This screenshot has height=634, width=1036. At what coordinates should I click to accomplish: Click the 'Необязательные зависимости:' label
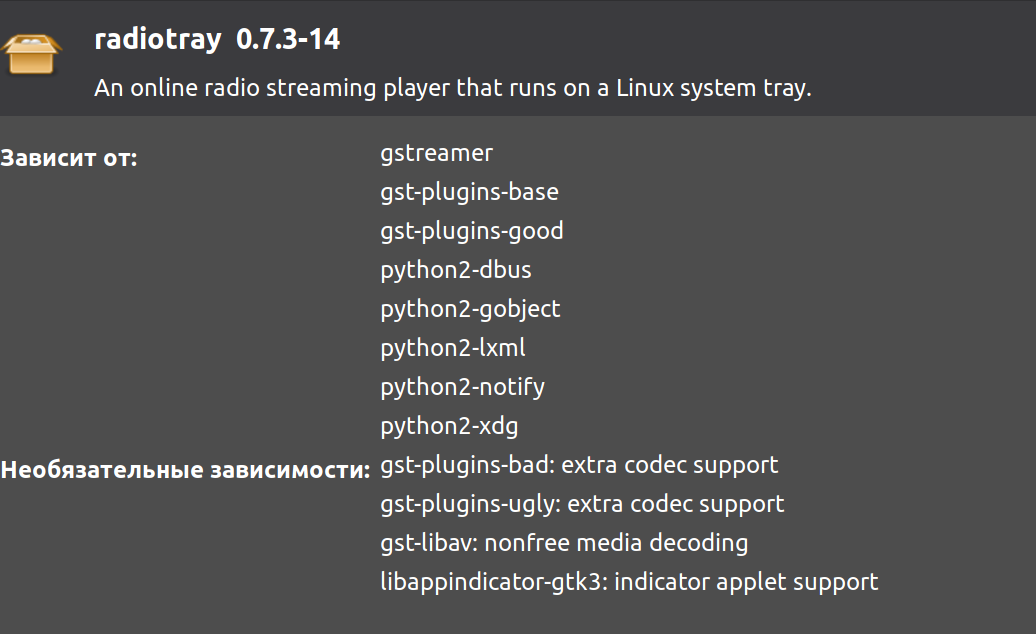(186, 470)
